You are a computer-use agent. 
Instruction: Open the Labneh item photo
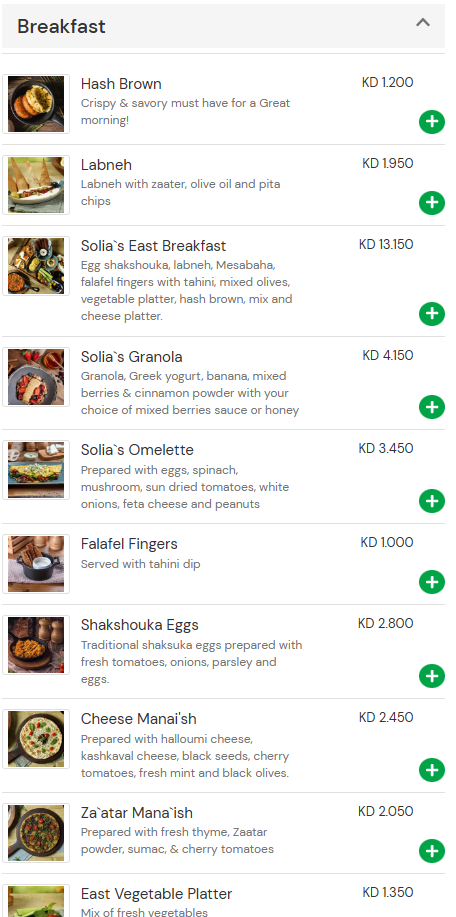coord(36,184)
